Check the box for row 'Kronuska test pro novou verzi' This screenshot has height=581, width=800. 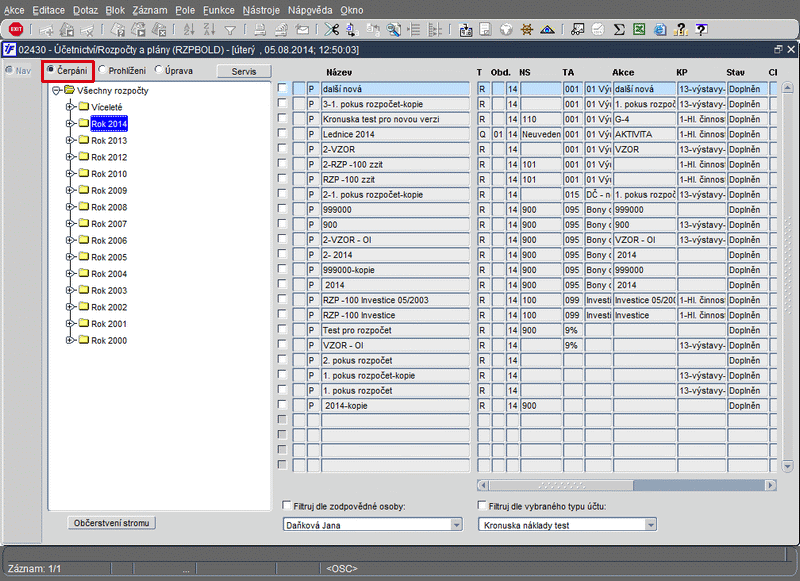(x=282, y=118)
